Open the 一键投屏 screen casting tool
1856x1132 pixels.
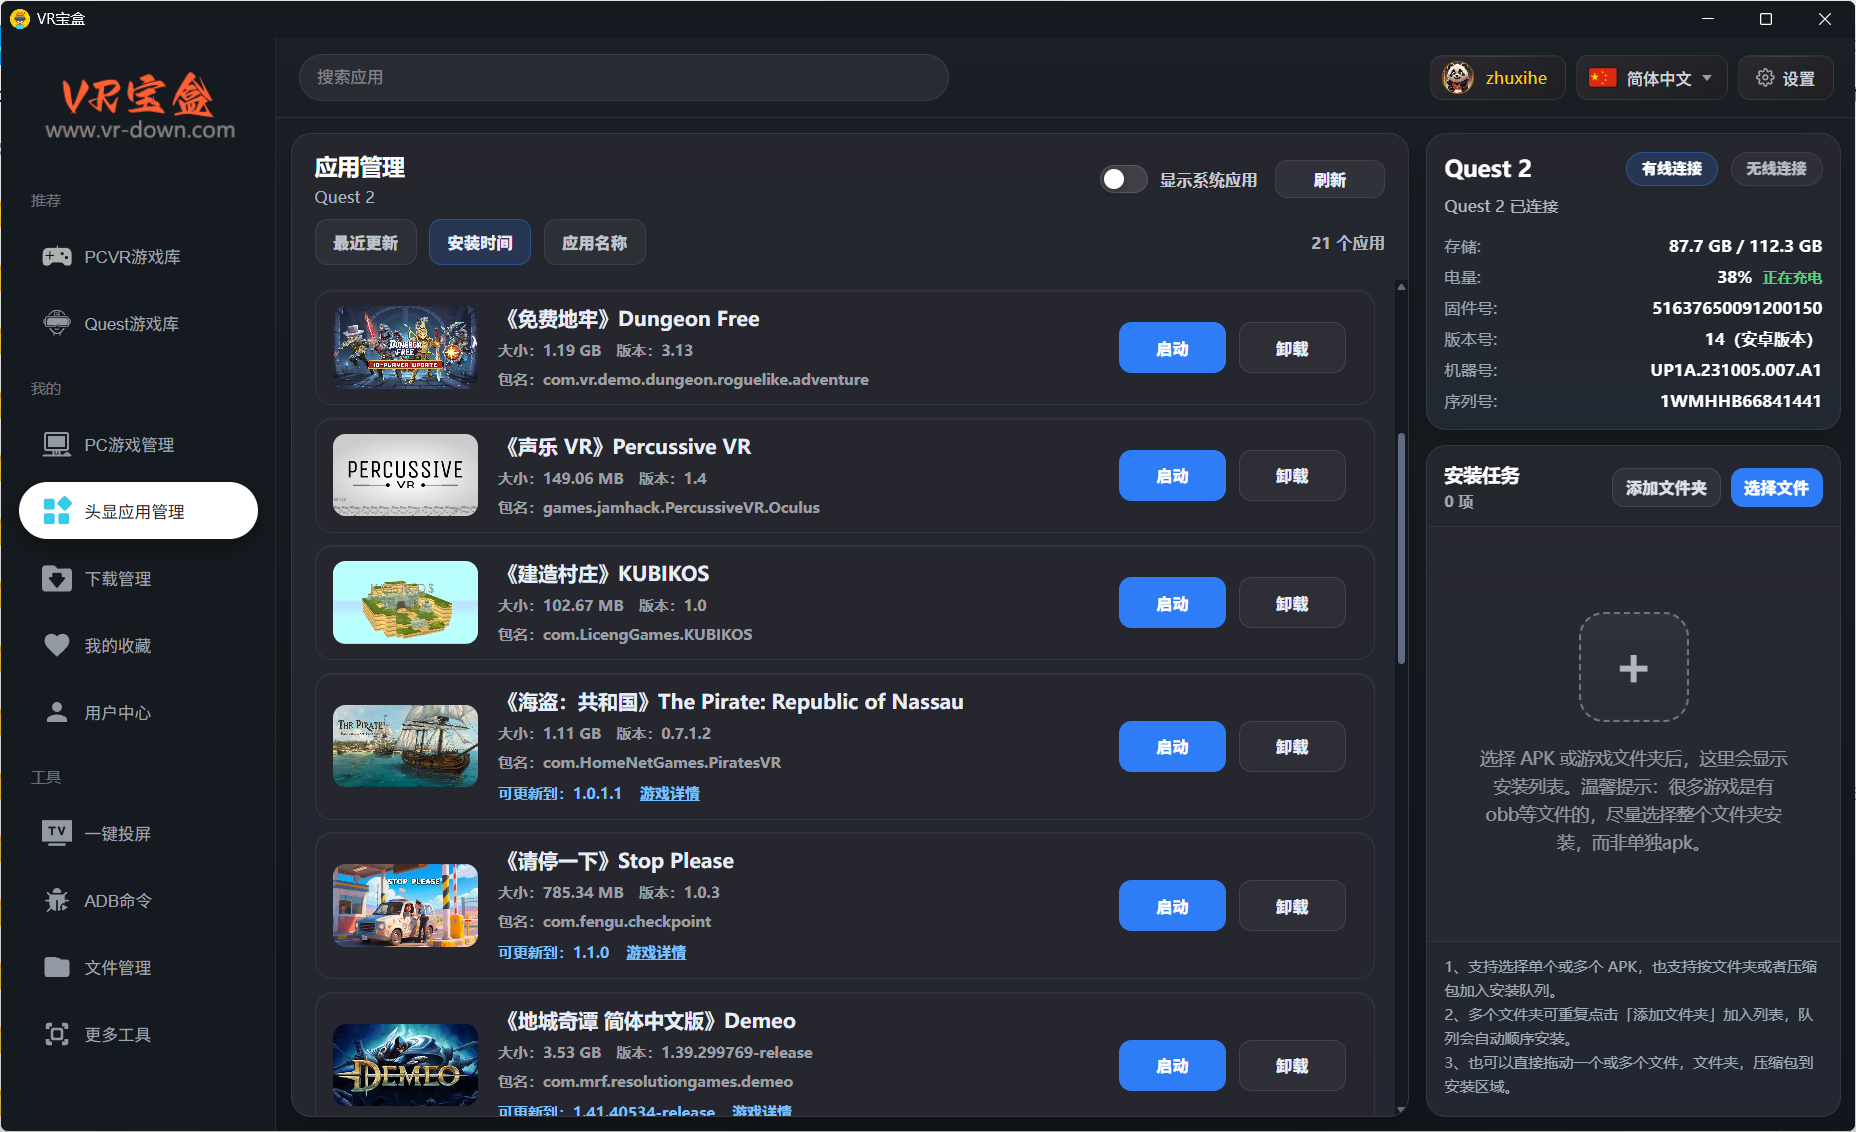pos(117,832)
